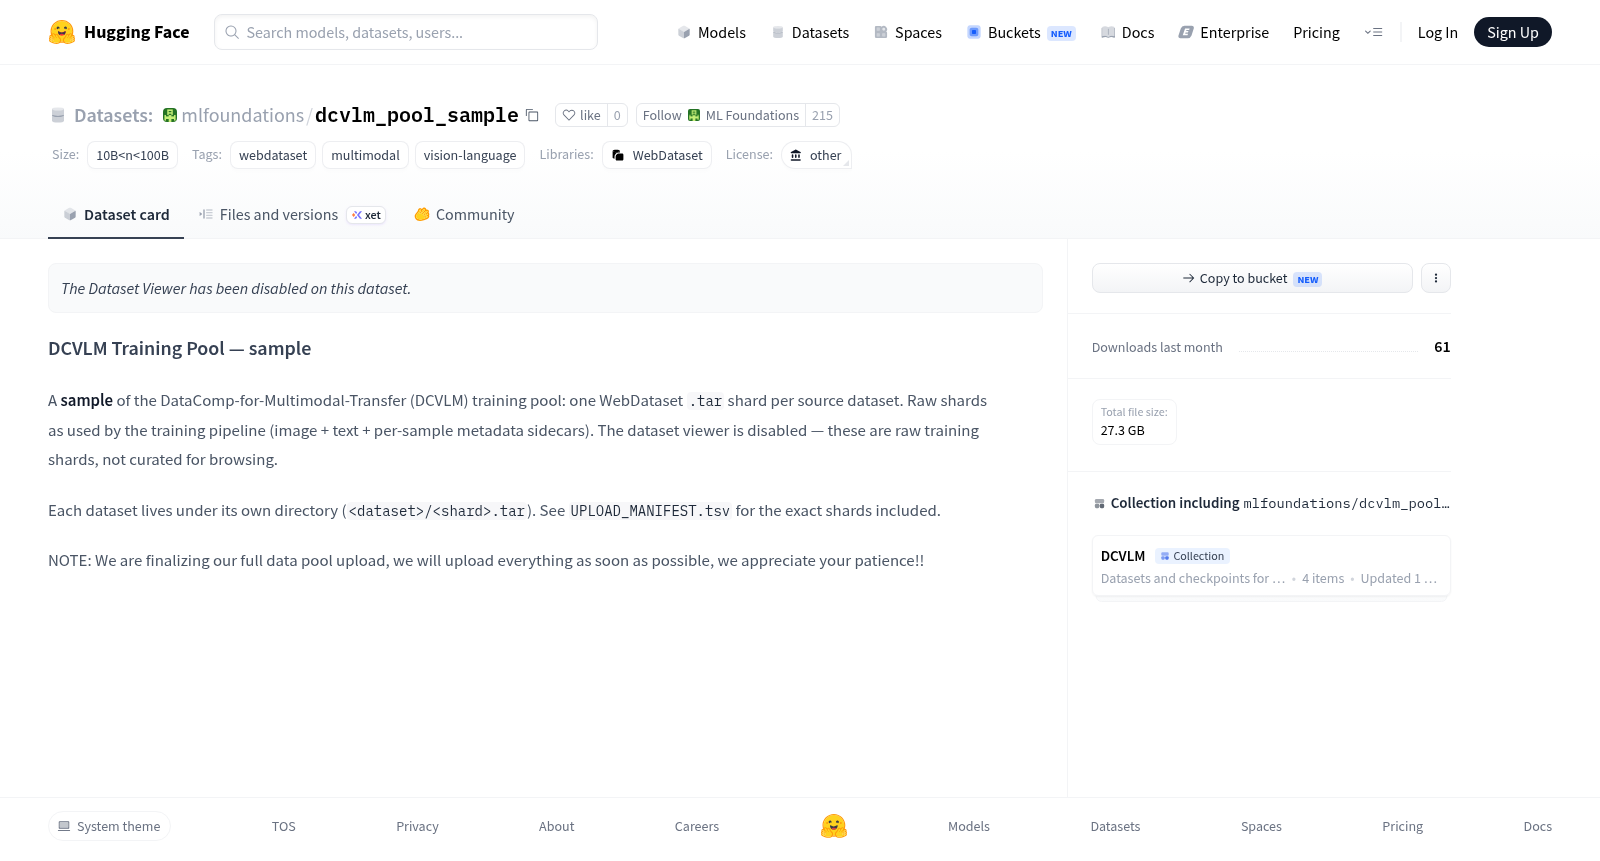Open Pricing in the top navigation
This screenshot has height=861, width=1600.
1316,32
